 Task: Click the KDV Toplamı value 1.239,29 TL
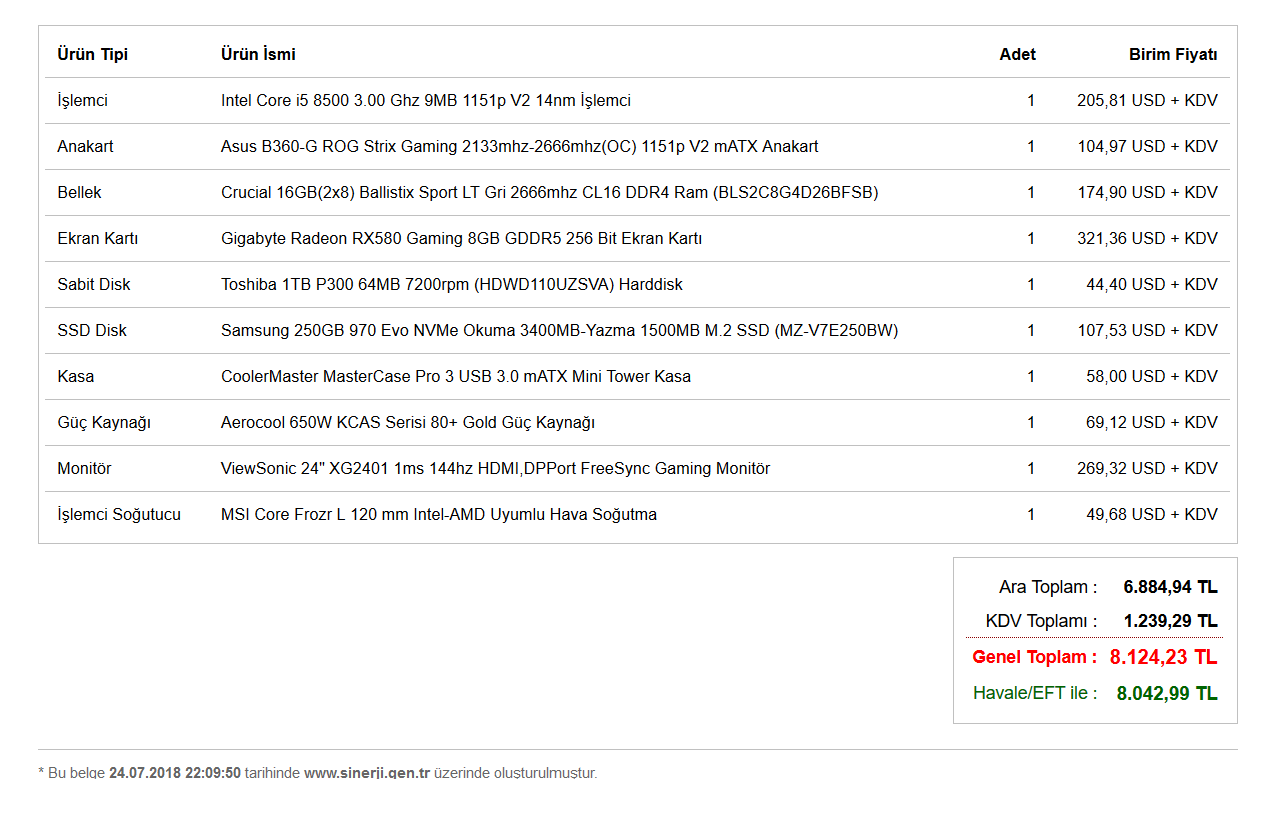point(1170,621)
